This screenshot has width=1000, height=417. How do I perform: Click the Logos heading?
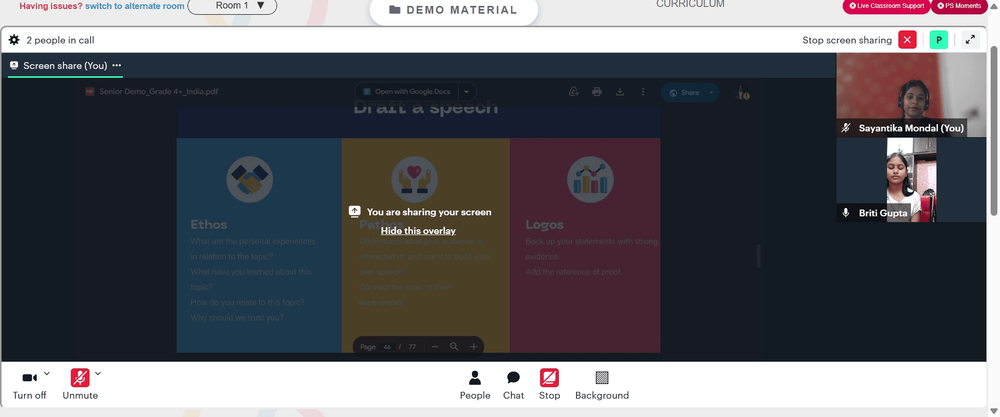[x=545, y=224]
